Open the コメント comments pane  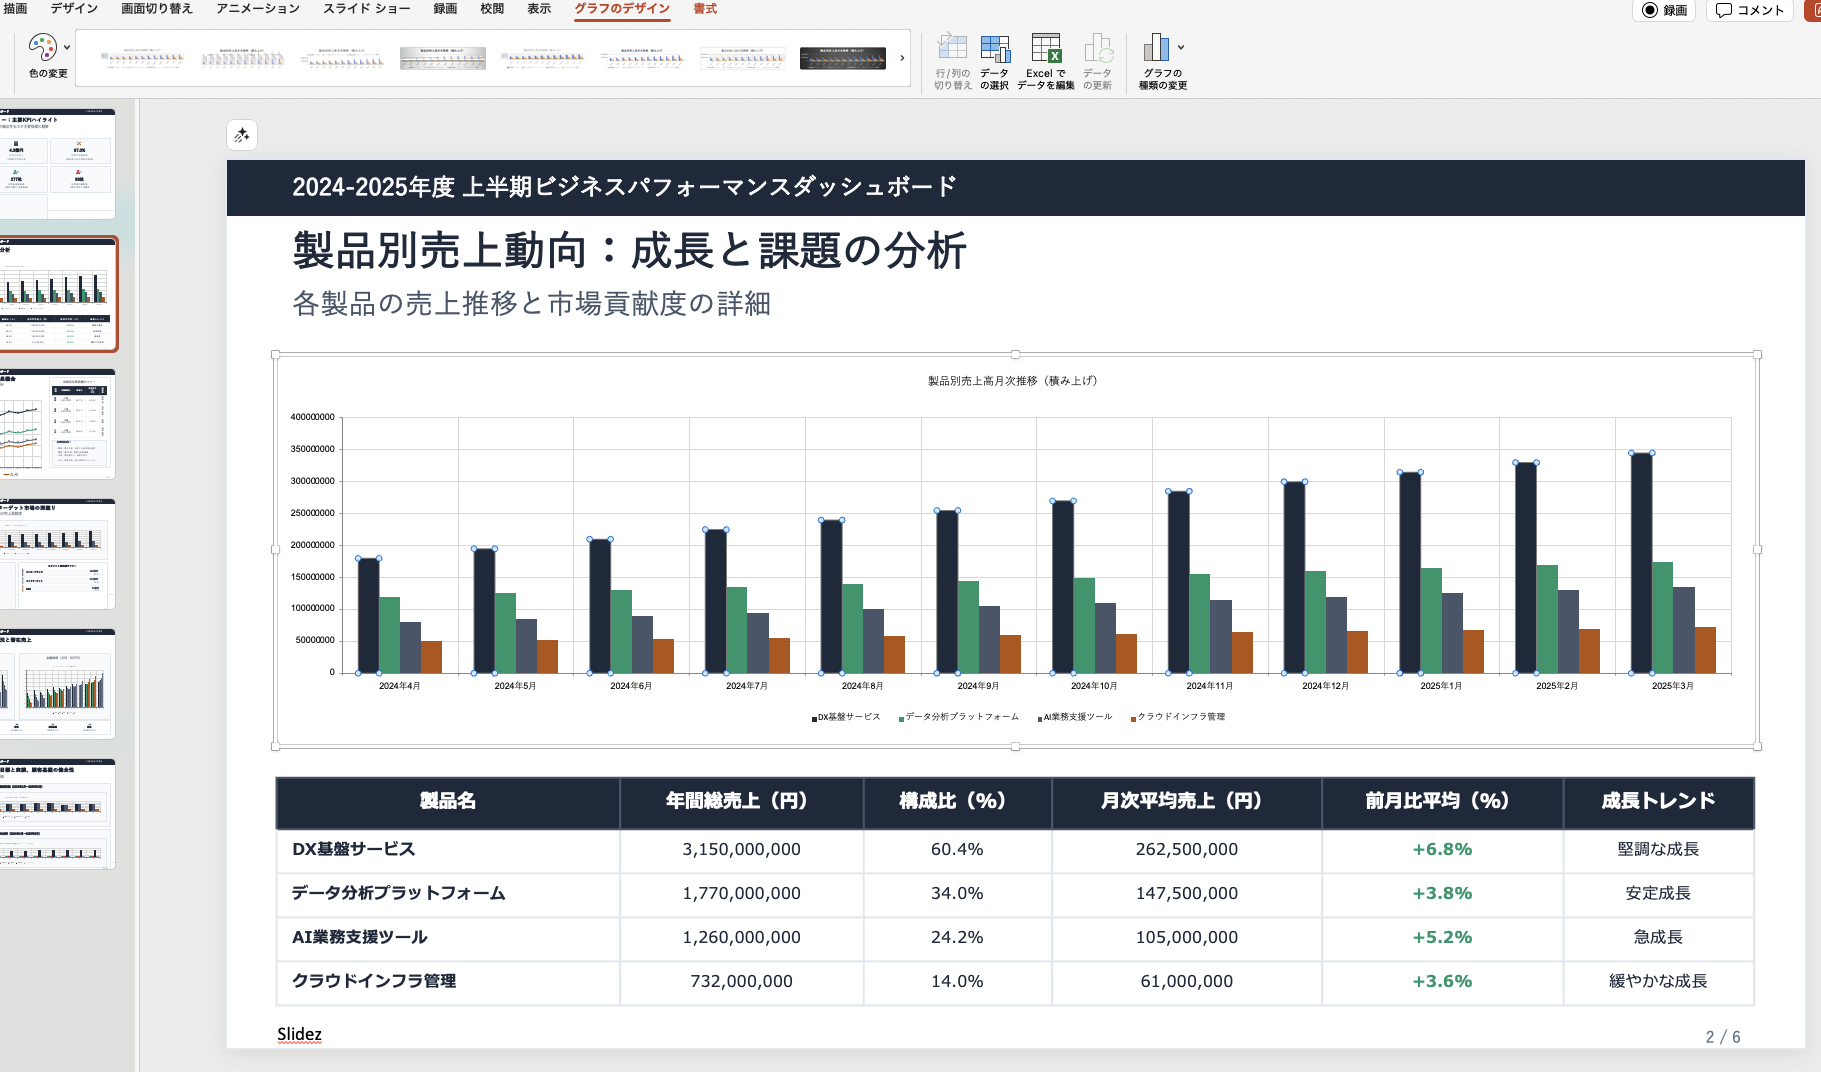click(1750, 10)
